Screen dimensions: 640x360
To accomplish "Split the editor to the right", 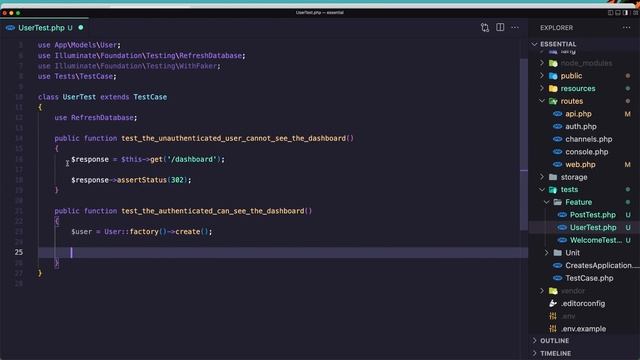I will point(500,27).
